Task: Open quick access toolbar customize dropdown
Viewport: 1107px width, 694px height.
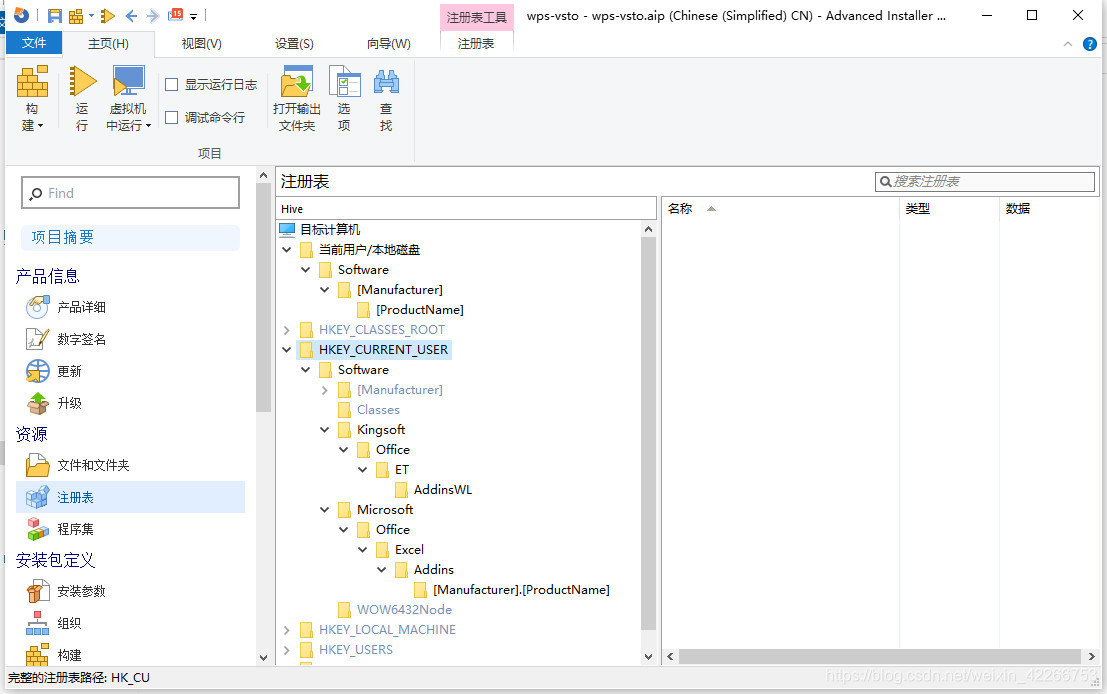Action: (193, 16)
